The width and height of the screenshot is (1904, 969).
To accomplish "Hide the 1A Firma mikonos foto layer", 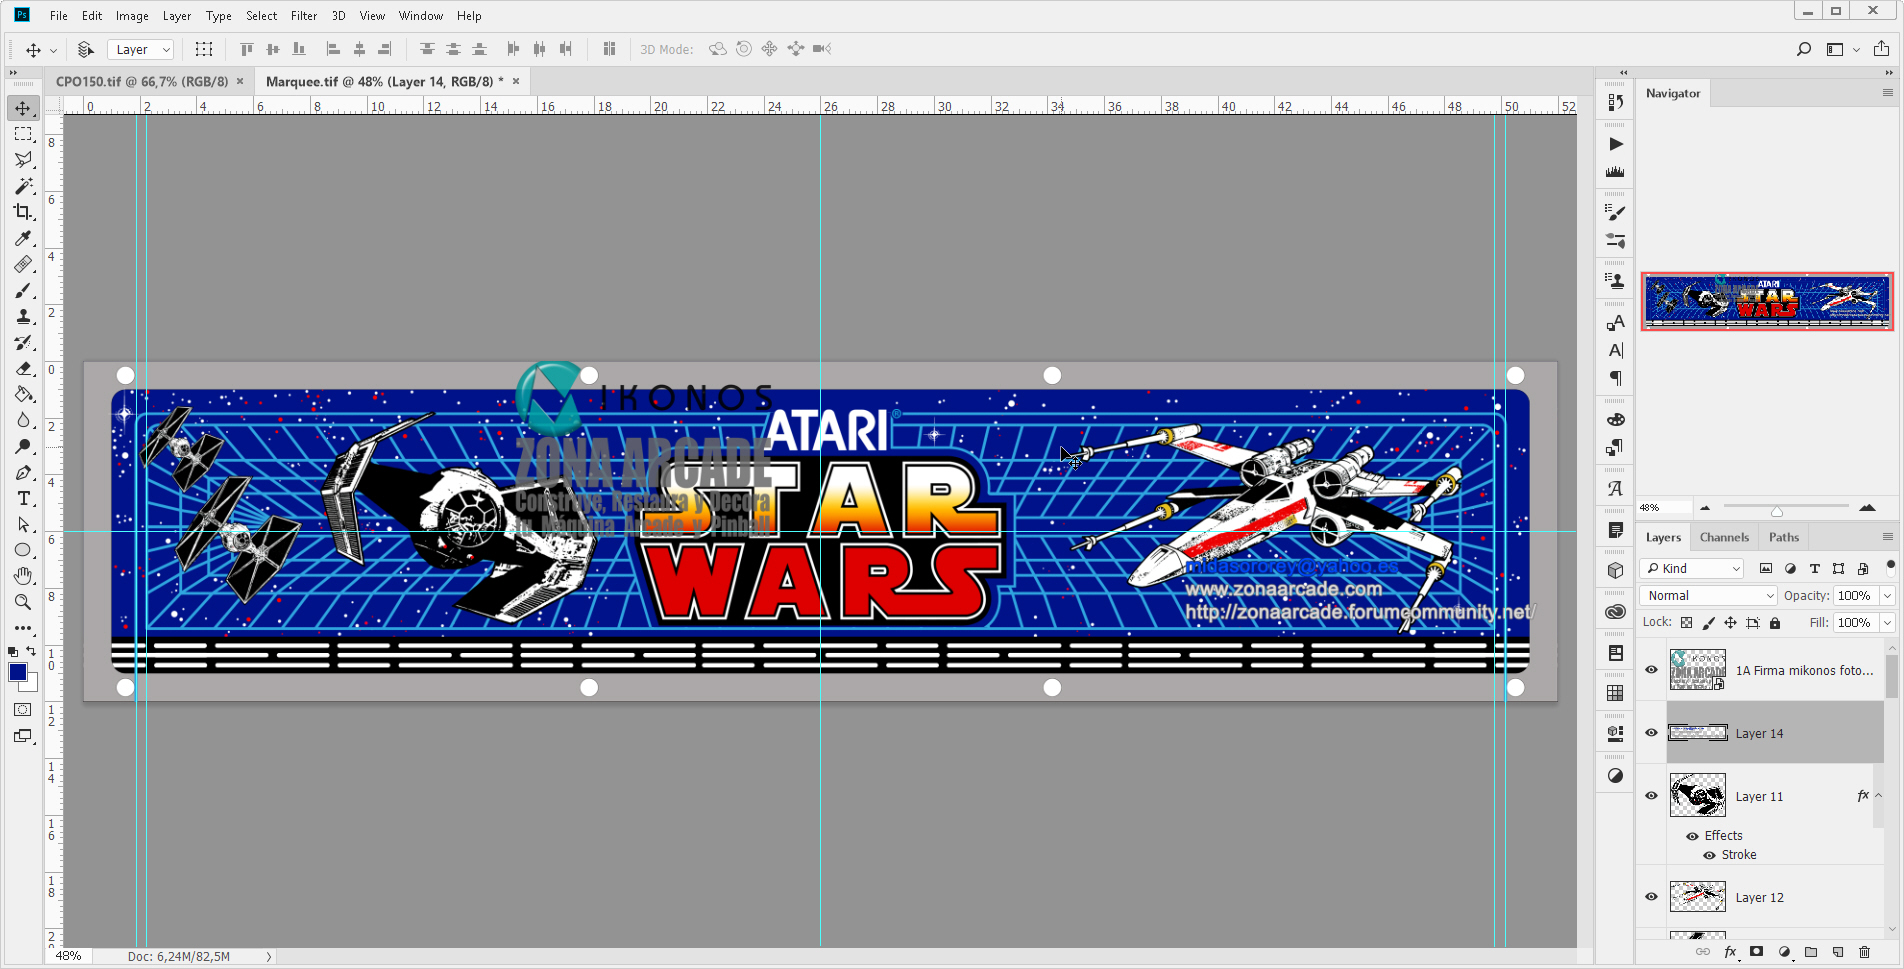I will pos(1651,670).
